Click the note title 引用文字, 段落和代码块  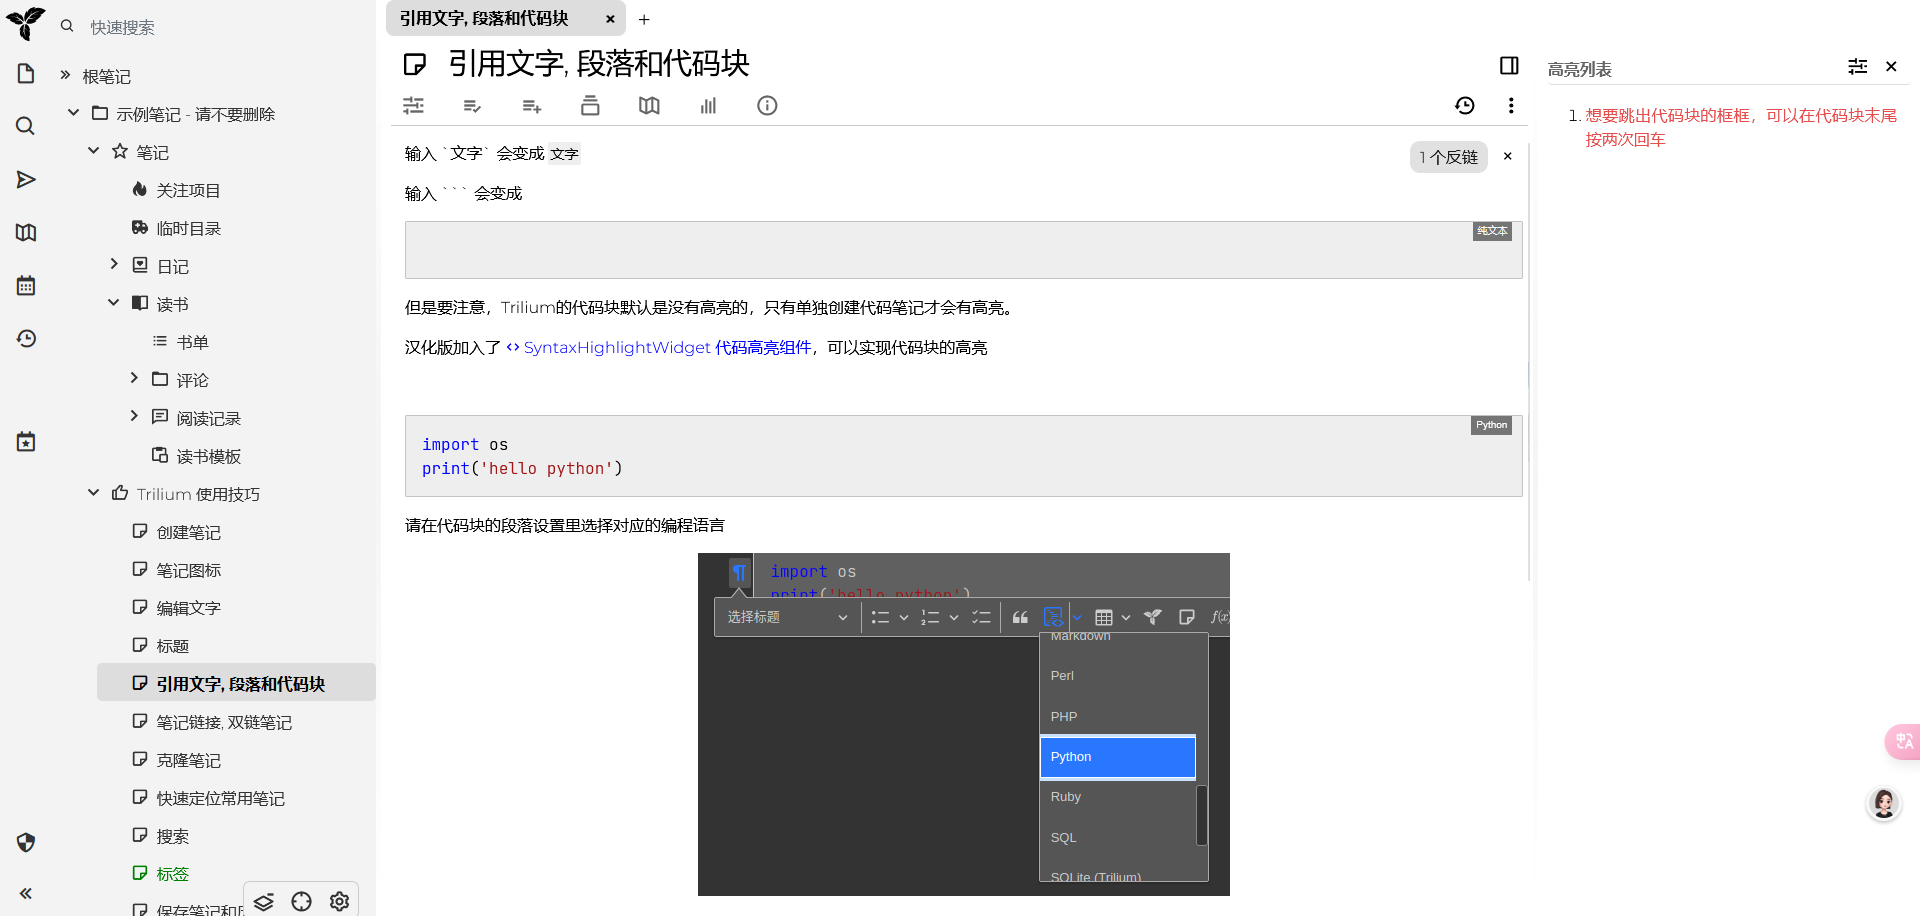[x=598, y=64]
